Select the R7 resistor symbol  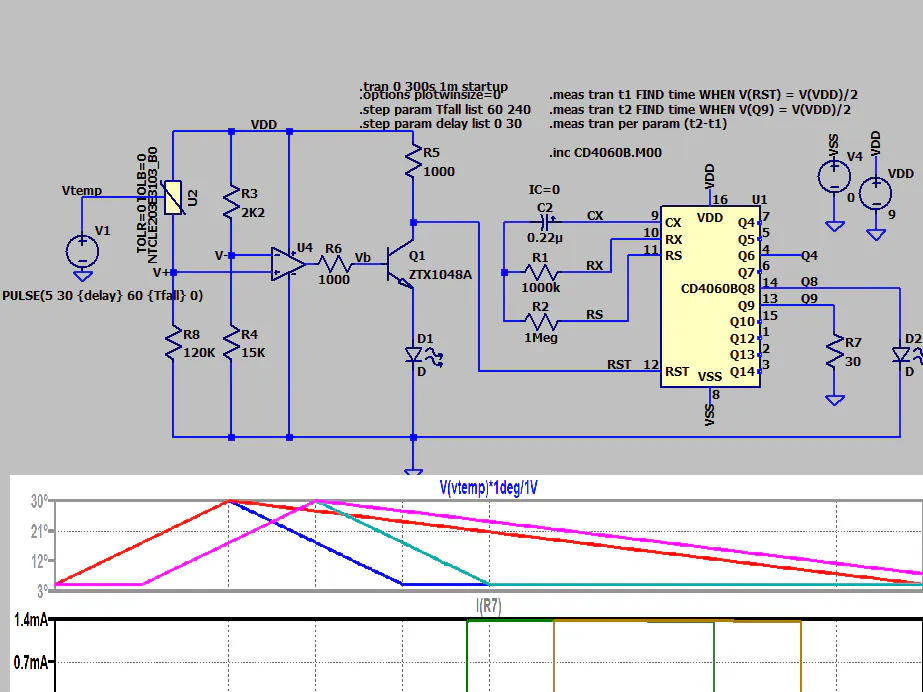click(835, 351)
